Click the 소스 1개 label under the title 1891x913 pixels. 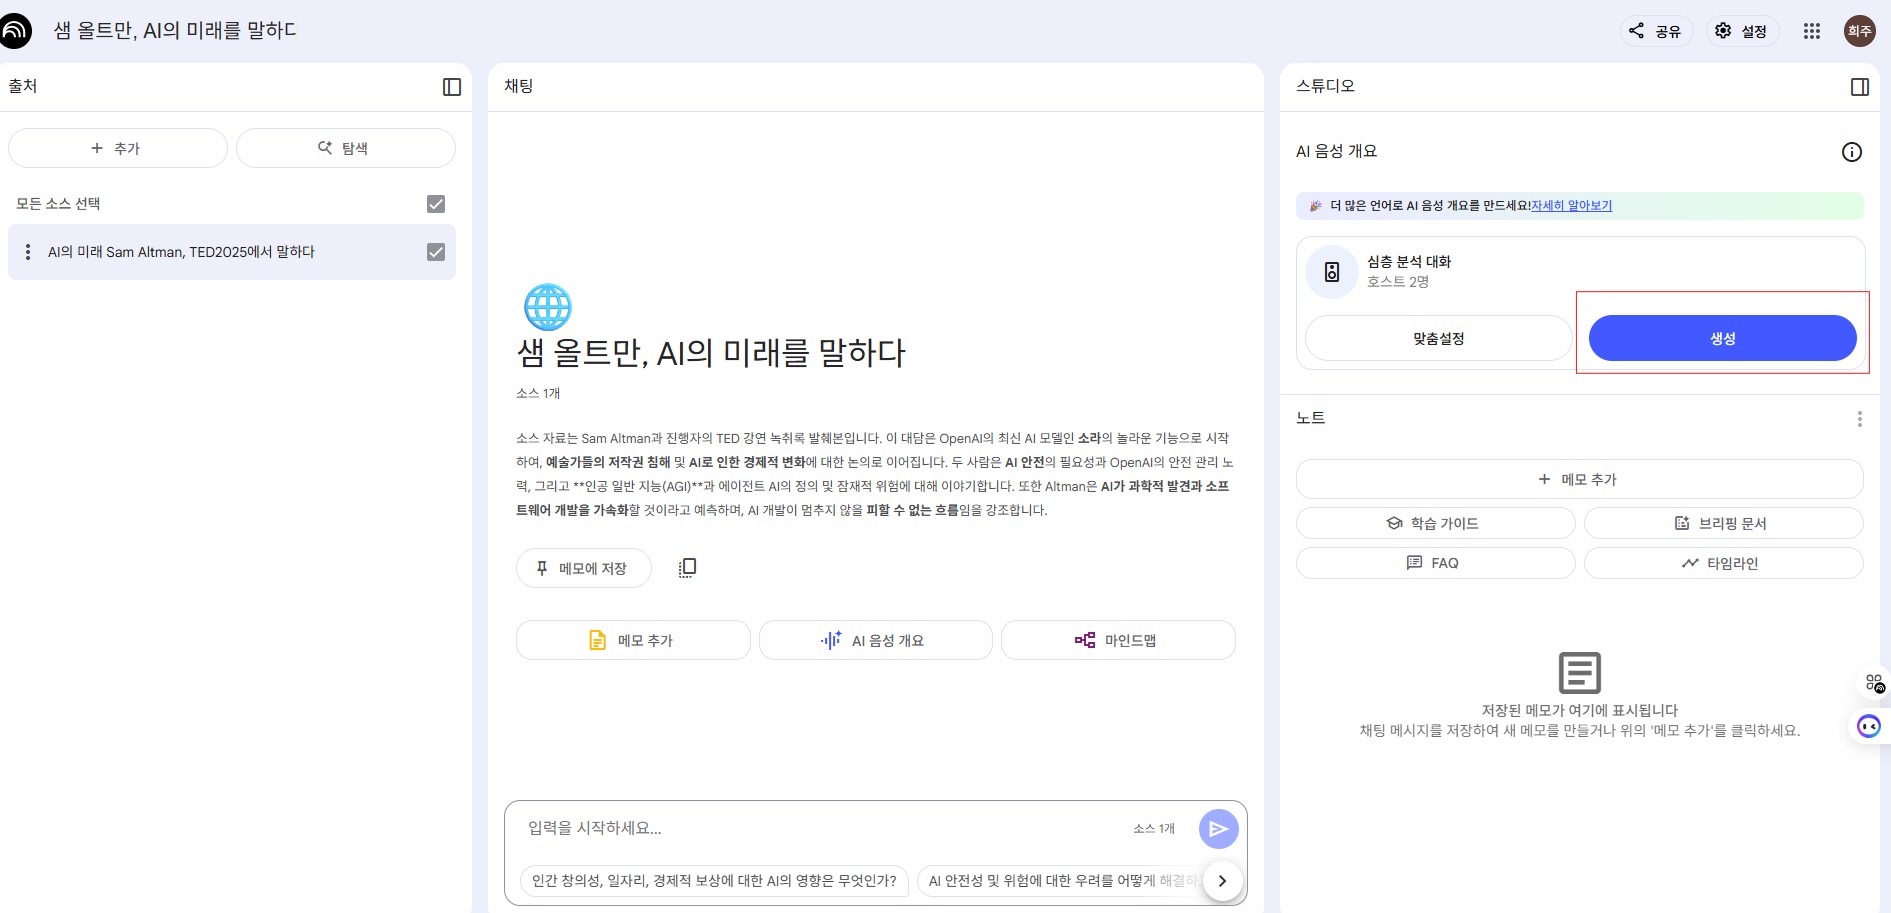point(538,394)
